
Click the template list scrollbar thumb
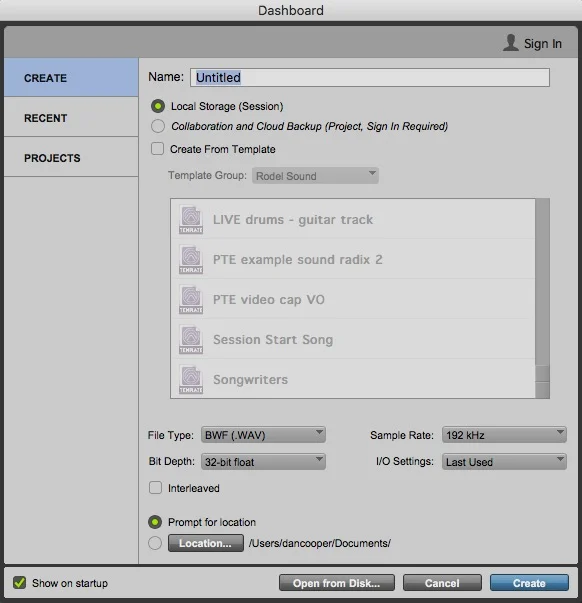coord(542,373)
